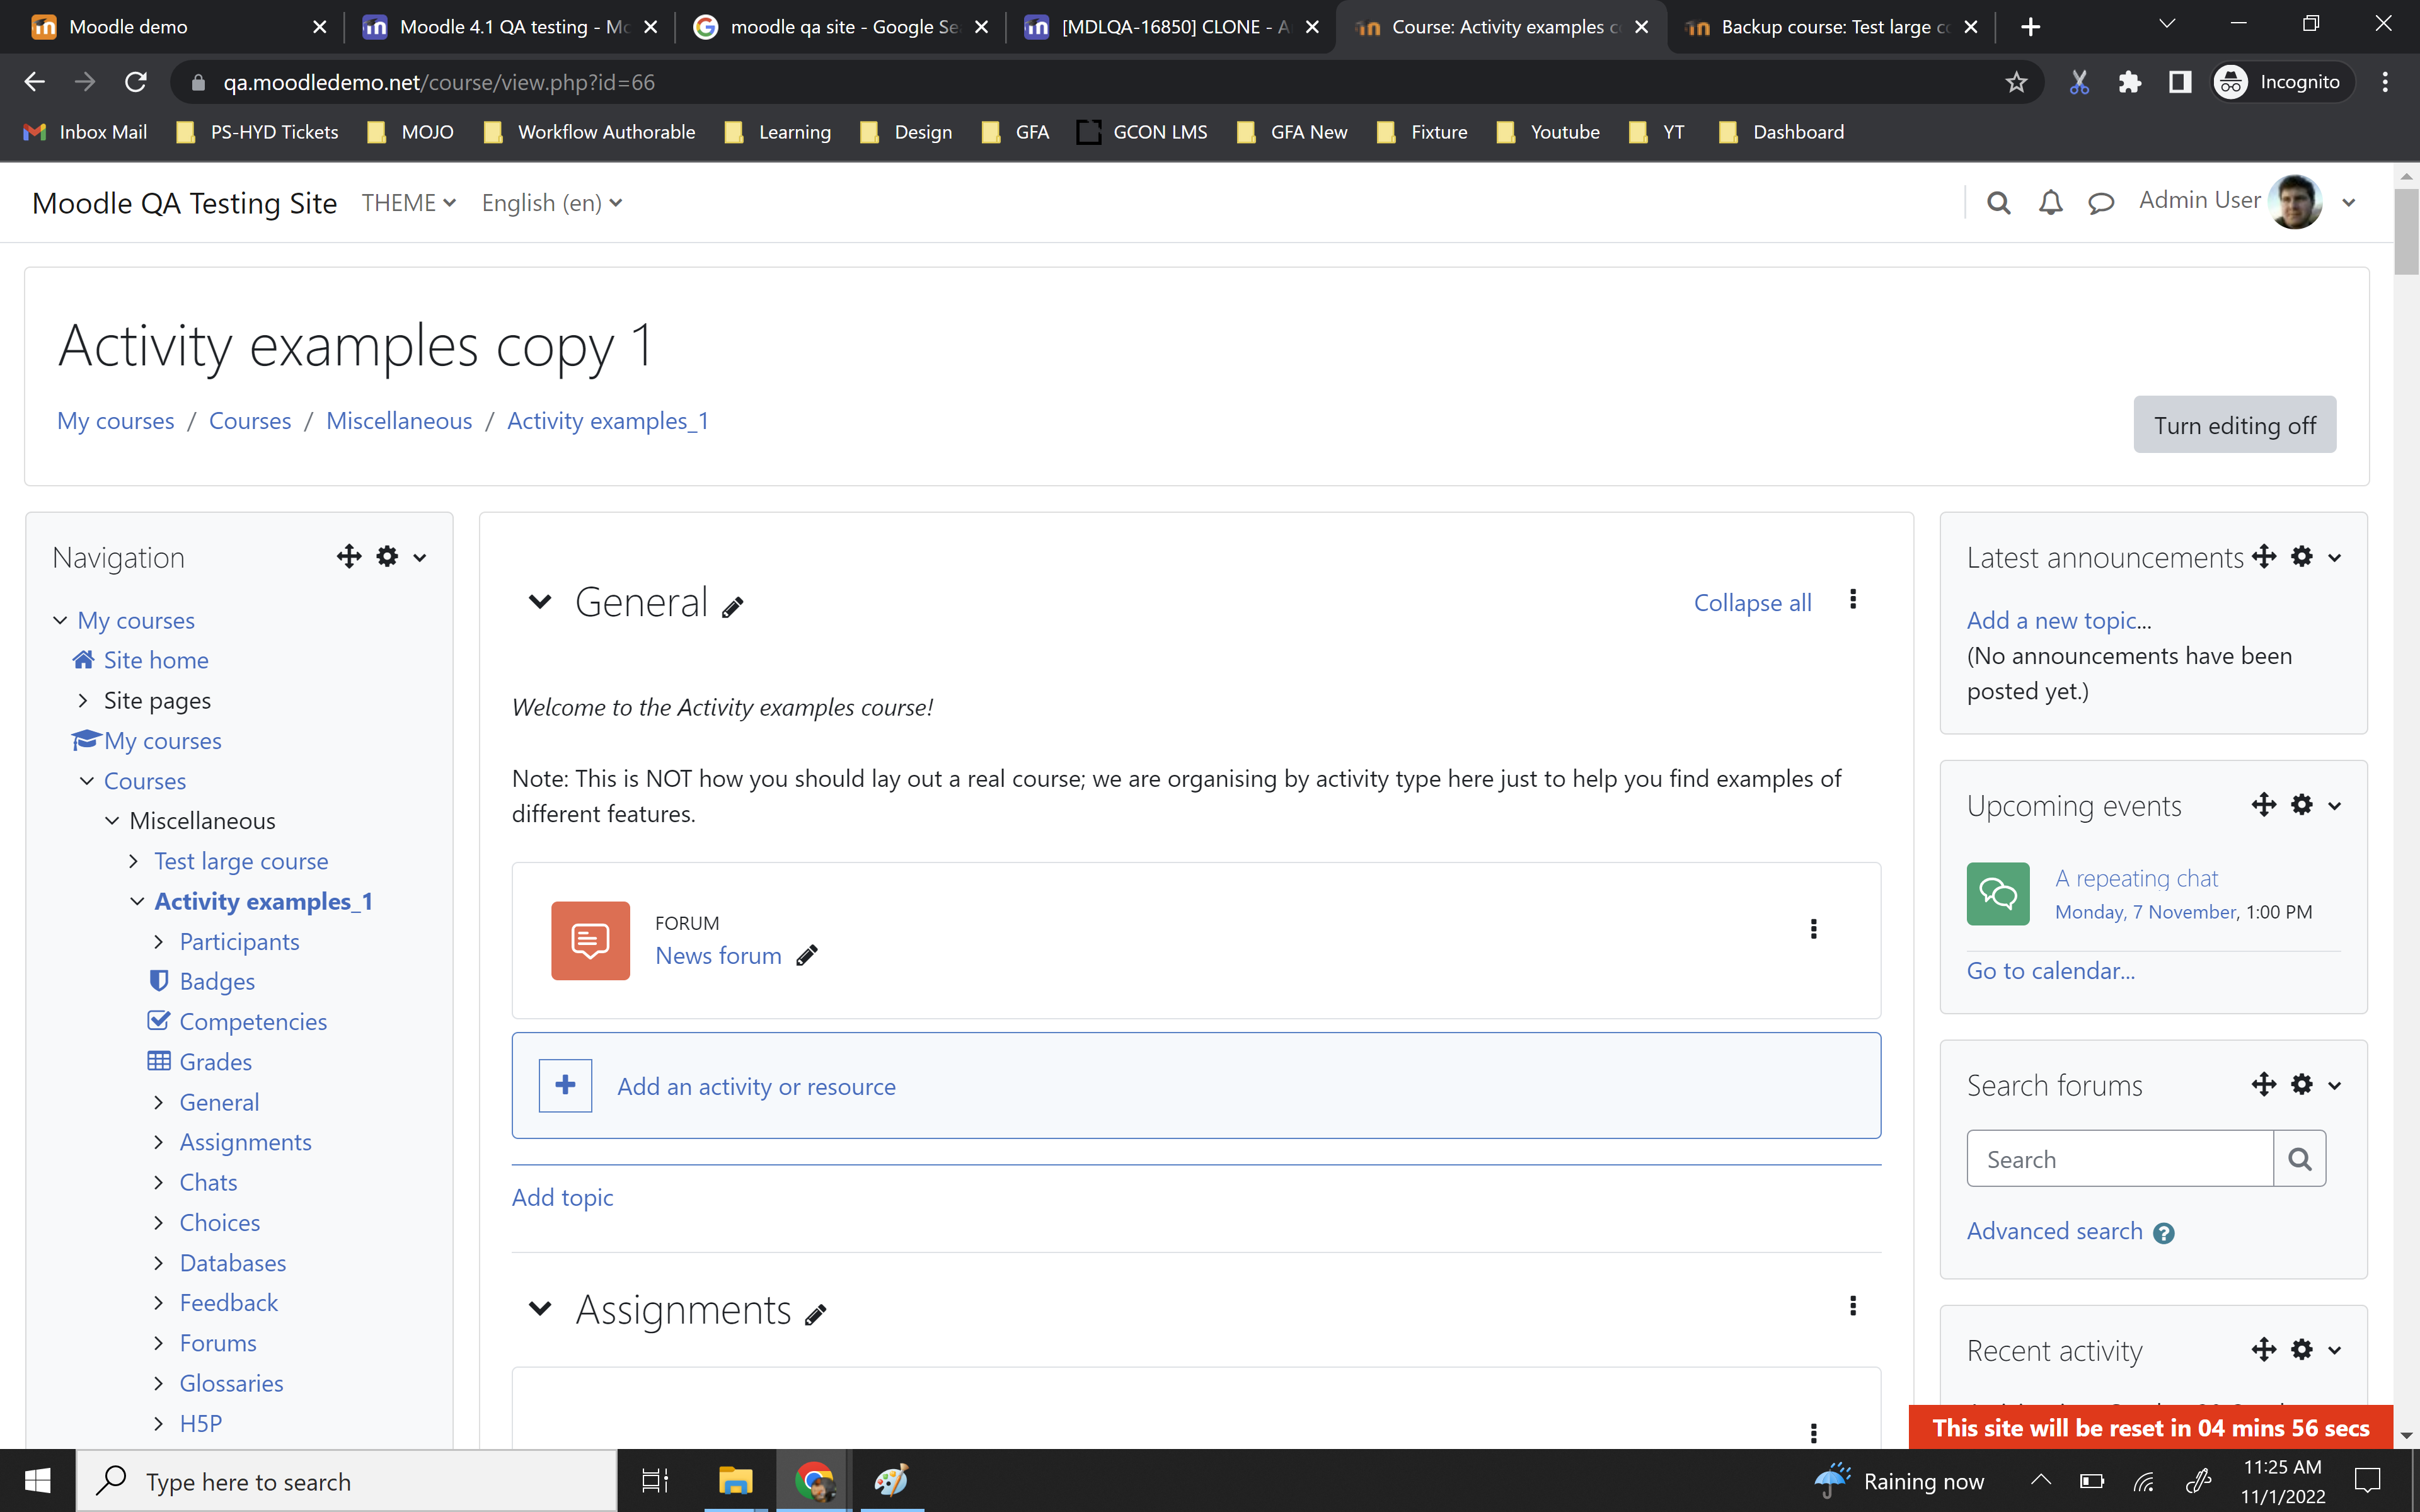Click the Add topic link
Image resolution: width=2420 pixels, height=1512 pixels.
562,1197
